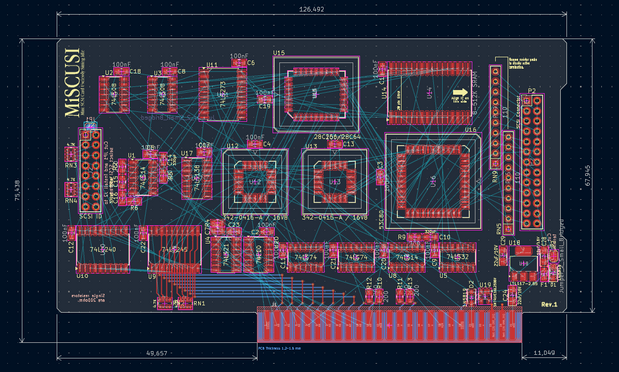Select the 75.438 left dimension label
The image size is (619, 372).
click(17, 190)
